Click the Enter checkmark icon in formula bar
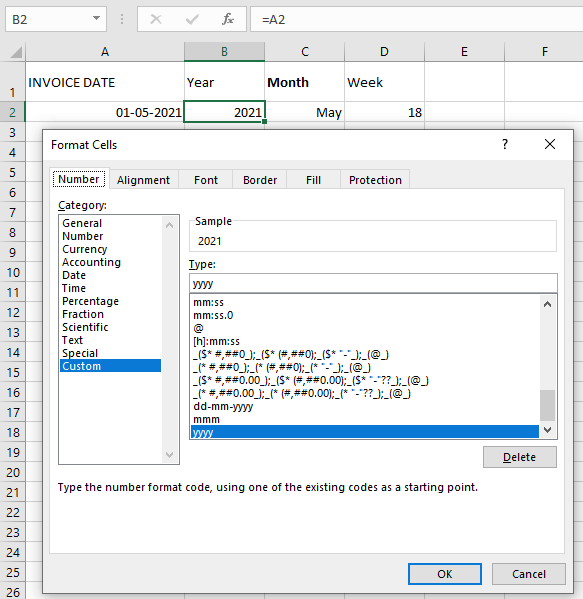Image resolution: width=583 pixels, height=599 pixels. [192, 19]
